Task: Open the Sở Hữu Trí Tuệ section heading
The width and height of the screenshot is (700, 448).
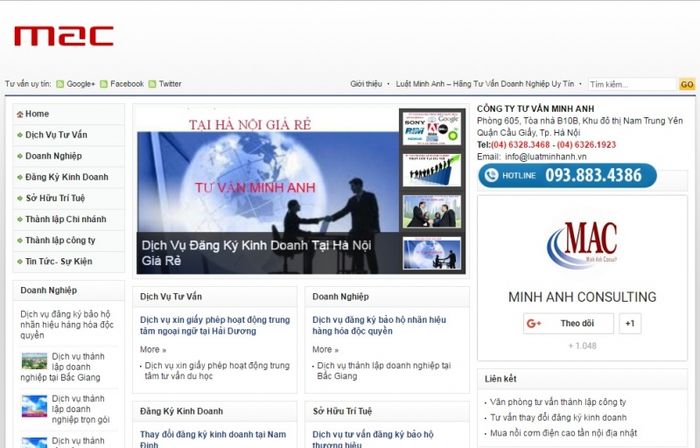Action: (x=342, y=411)
